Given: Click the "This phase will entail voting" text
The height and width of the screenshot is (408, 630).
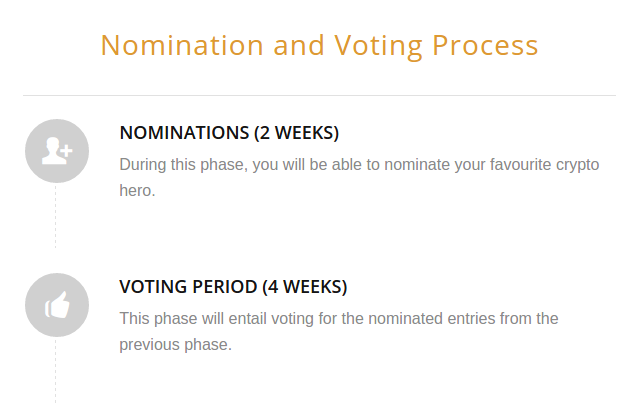Looking at the screenshot, I should coord(217,319).
